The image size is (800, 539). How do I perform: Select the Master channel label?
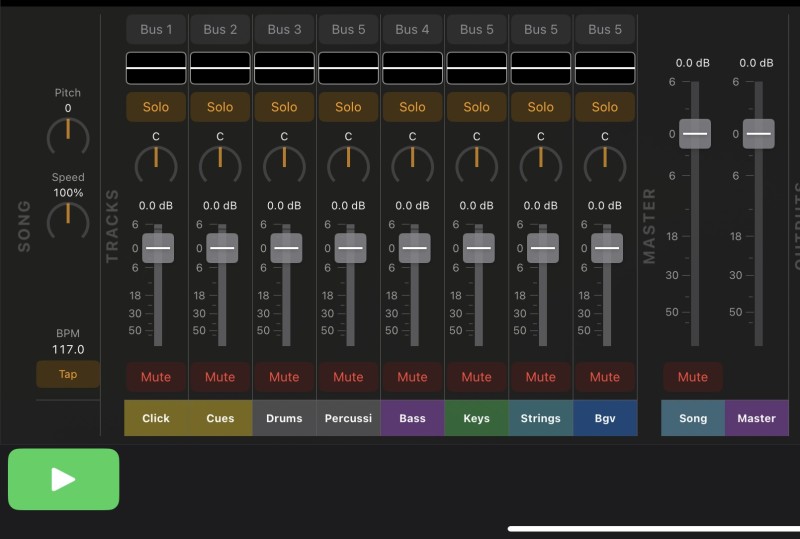[756, 418]
